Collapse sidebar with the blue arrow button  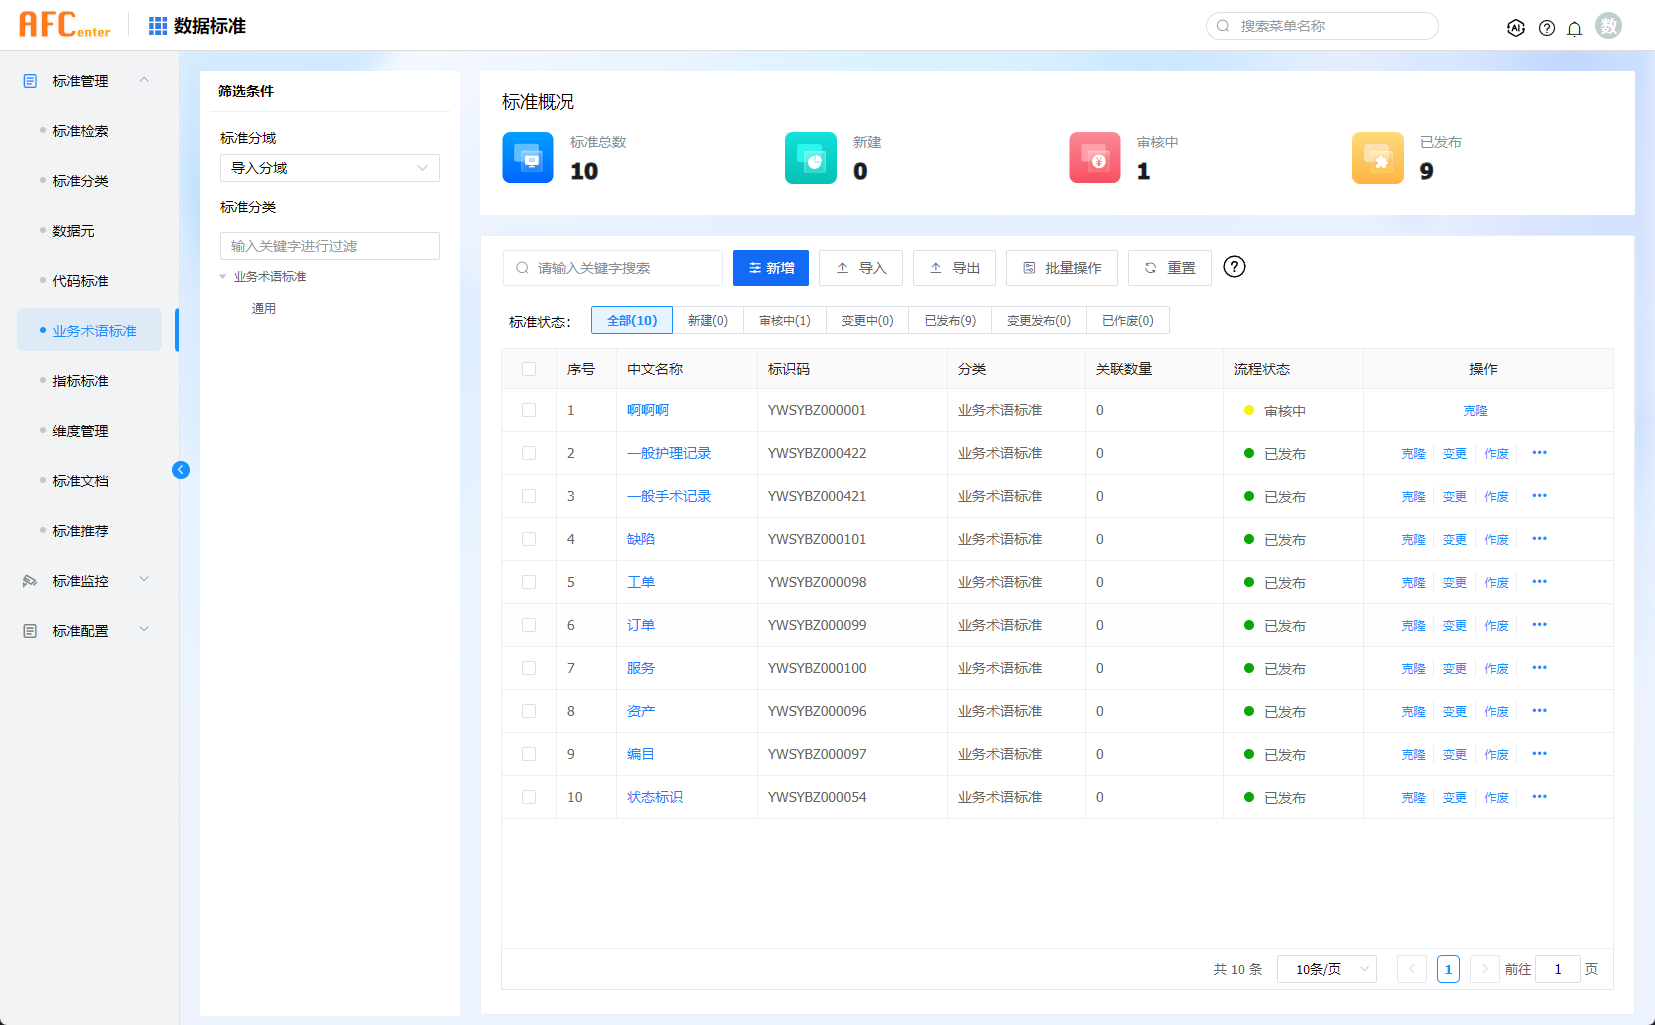tap(181, 470)
